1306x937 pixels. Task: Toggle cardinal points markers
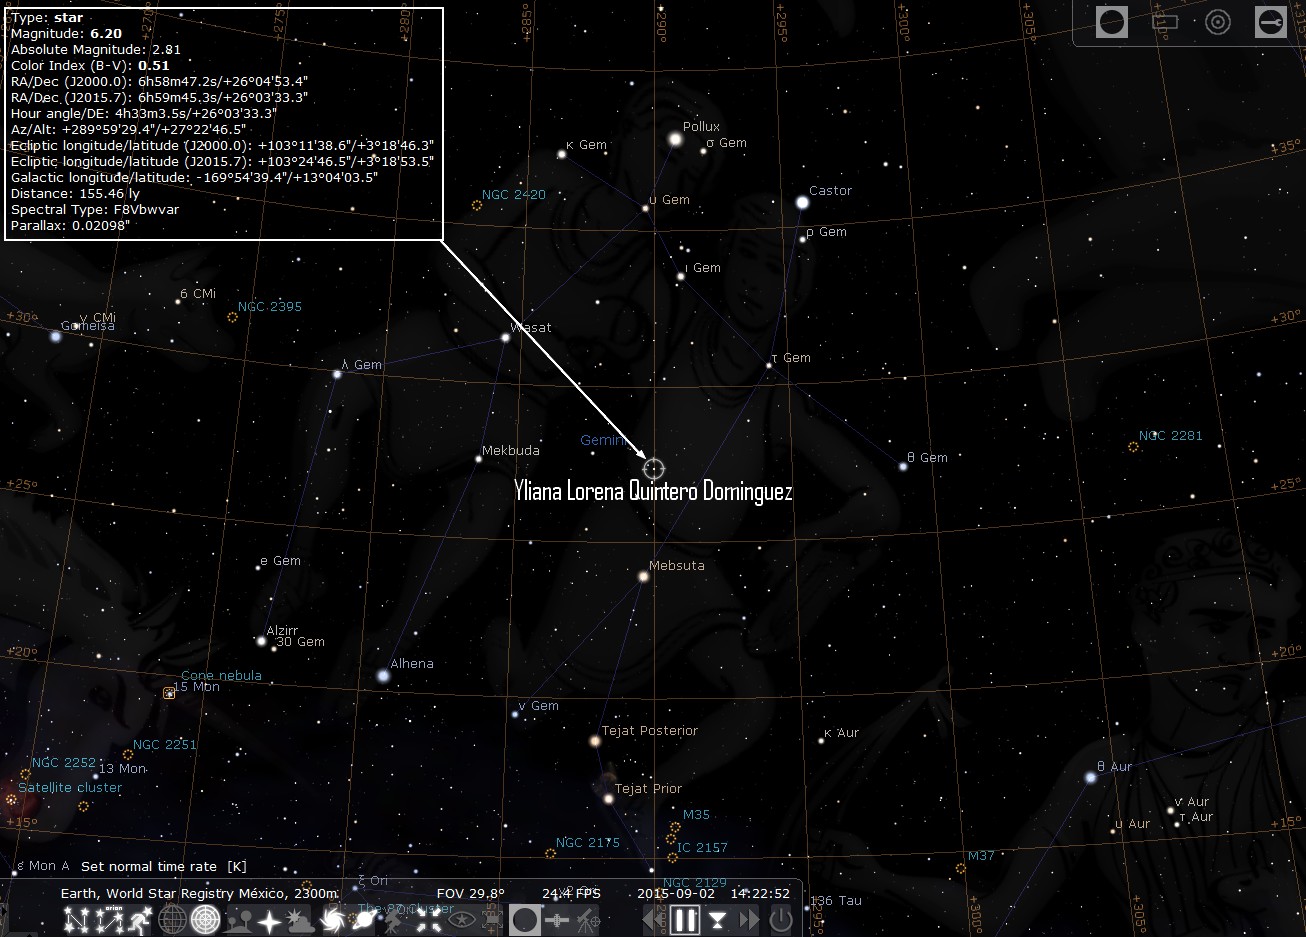coord(270,920)
